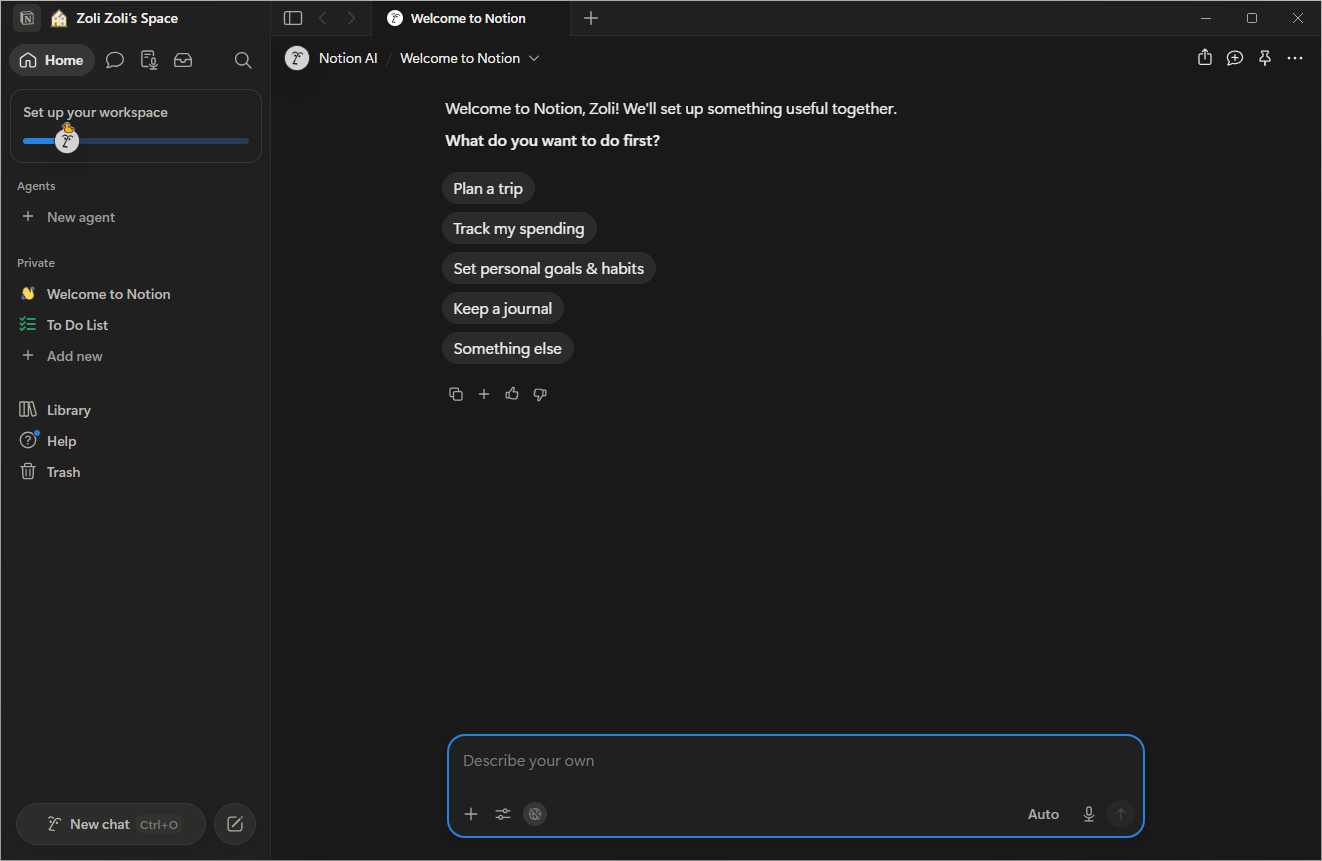
Task: Click the forward navigation arrow
Action: (351, 18)
